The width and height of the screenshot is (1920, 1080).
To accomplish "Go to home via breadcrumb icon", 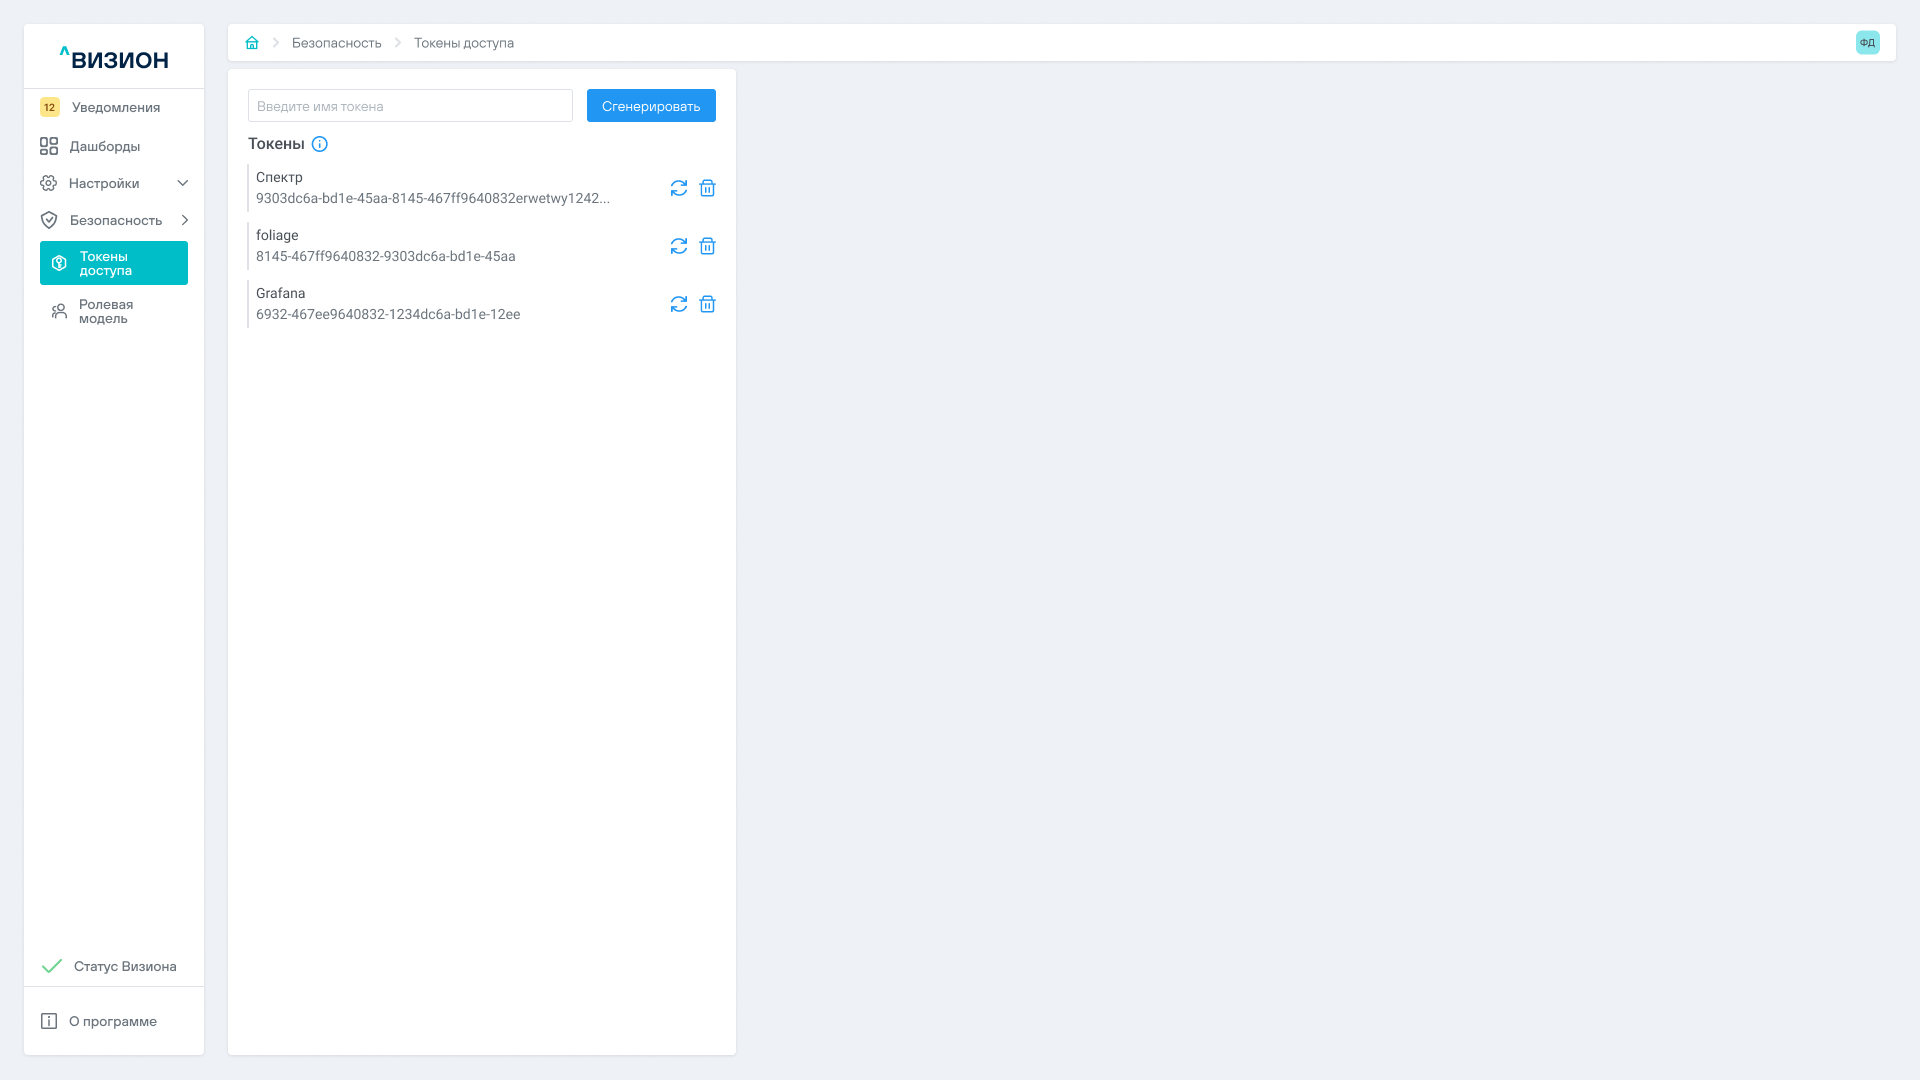I will pos(252,43).
